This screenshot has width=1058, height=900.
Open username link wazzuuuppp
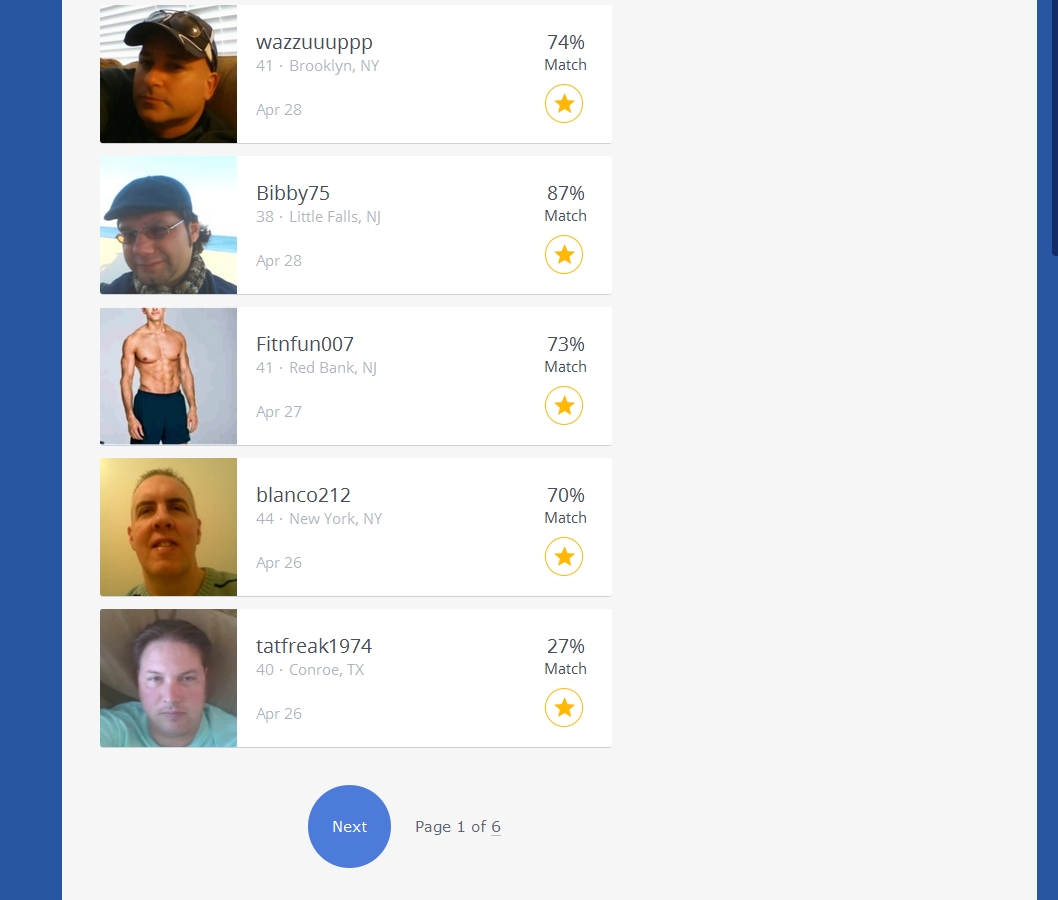(314, 43)
